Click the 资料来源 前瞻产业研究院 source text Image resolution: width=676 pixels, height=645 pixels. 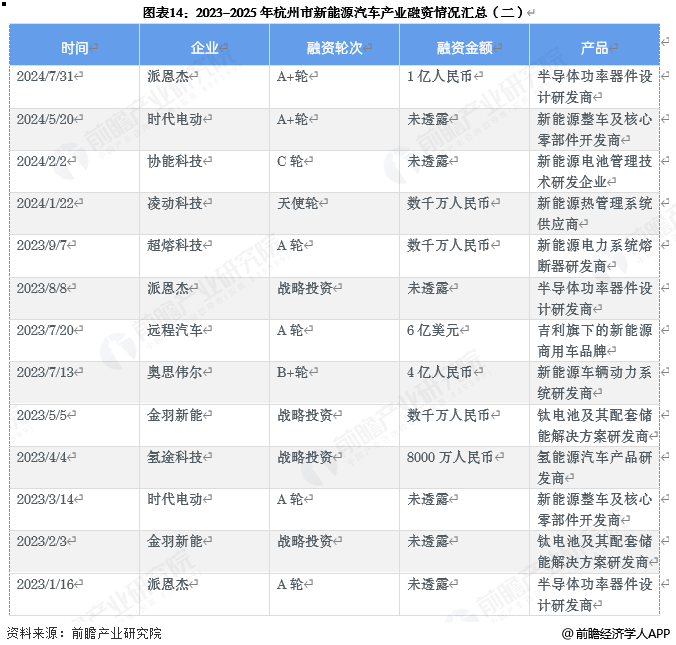tap(83, 633)
